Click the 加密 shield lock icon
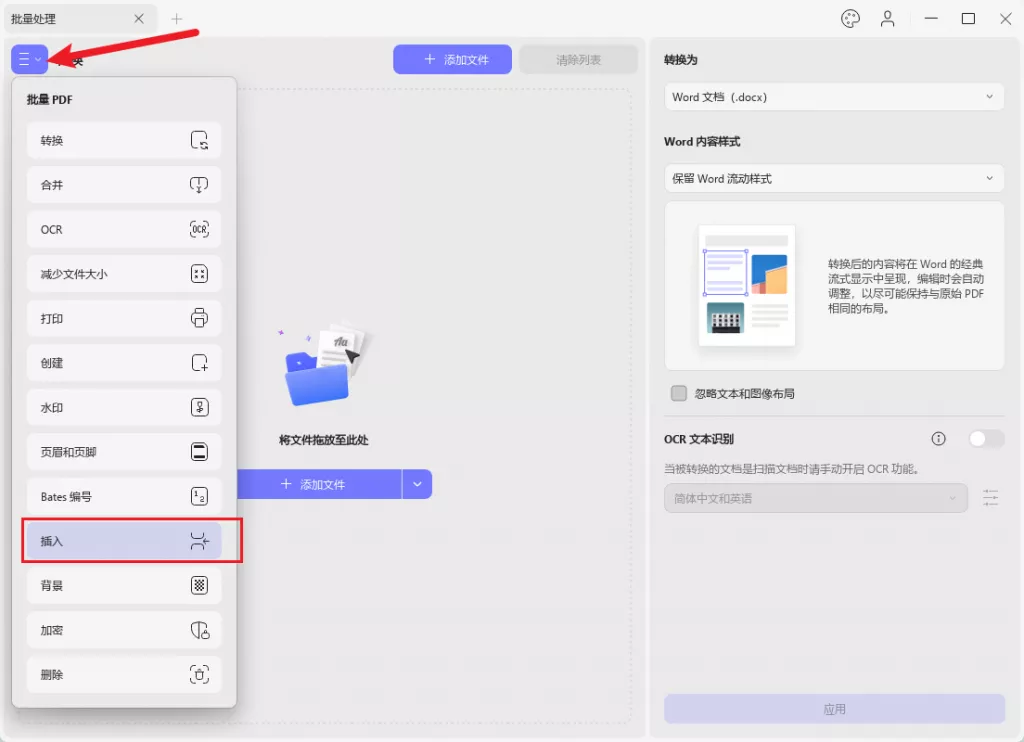Image resolution: width=1024 pixels, height=742 pixels. (x=199, y=630)
